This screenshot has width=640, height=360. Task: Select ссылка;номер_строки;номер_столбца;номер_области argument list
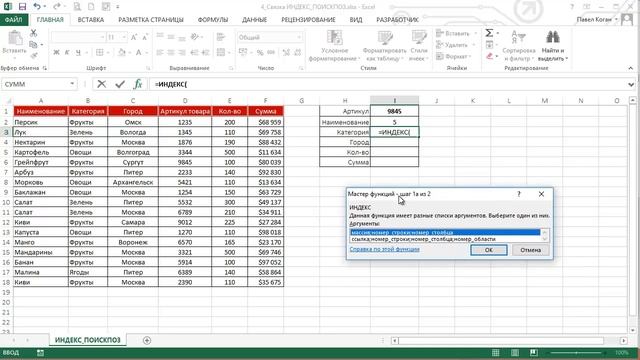445,239
